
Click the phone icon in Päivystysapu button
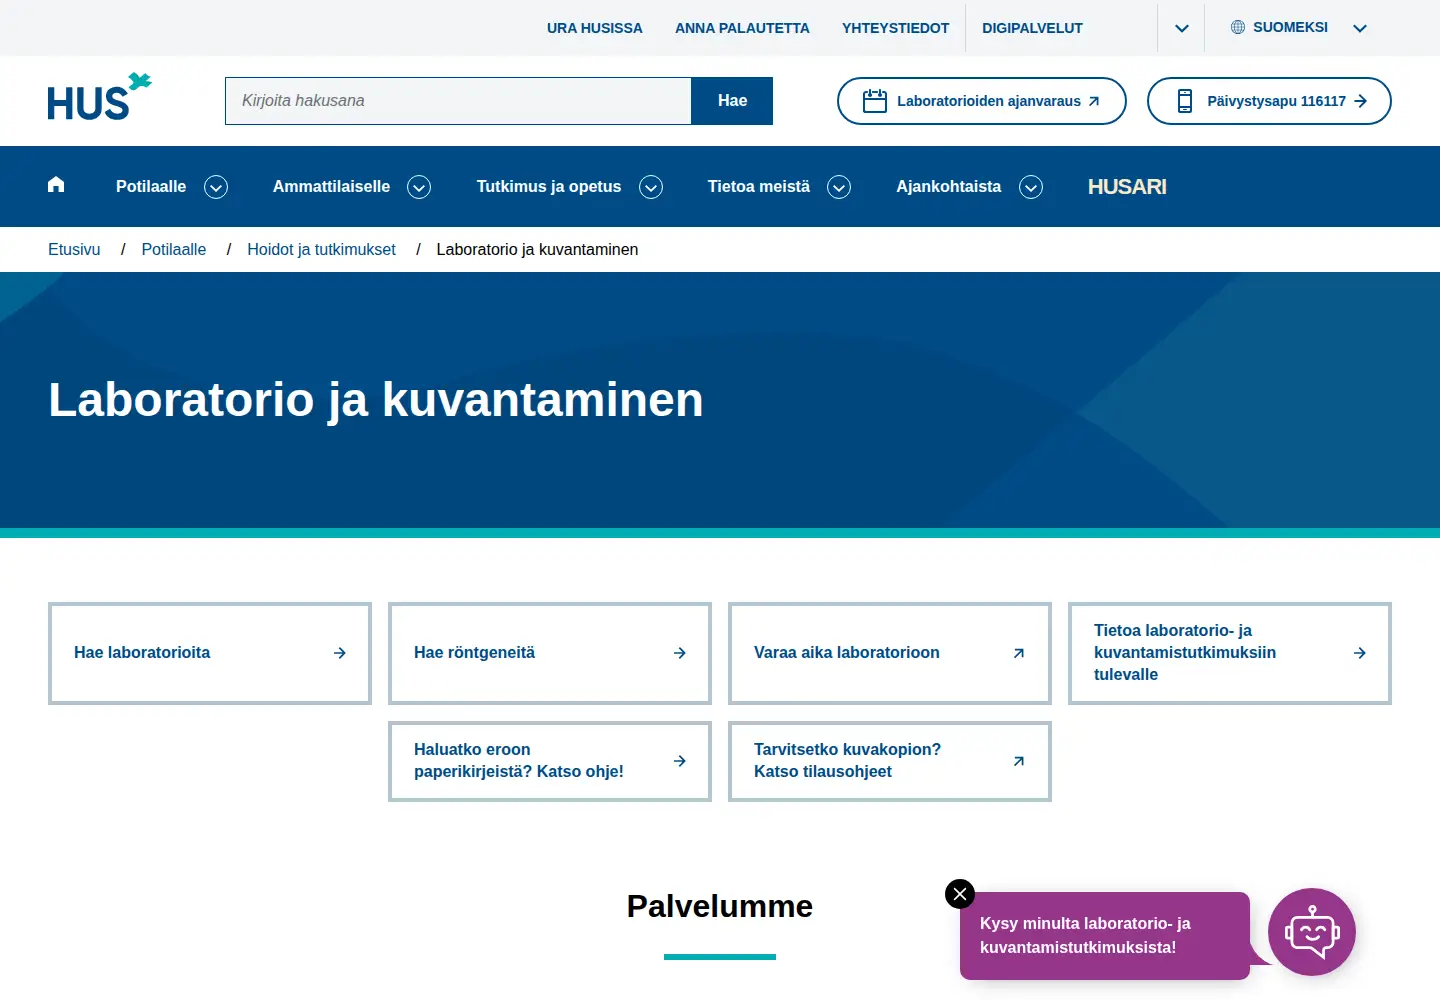tap(1185, 101)
